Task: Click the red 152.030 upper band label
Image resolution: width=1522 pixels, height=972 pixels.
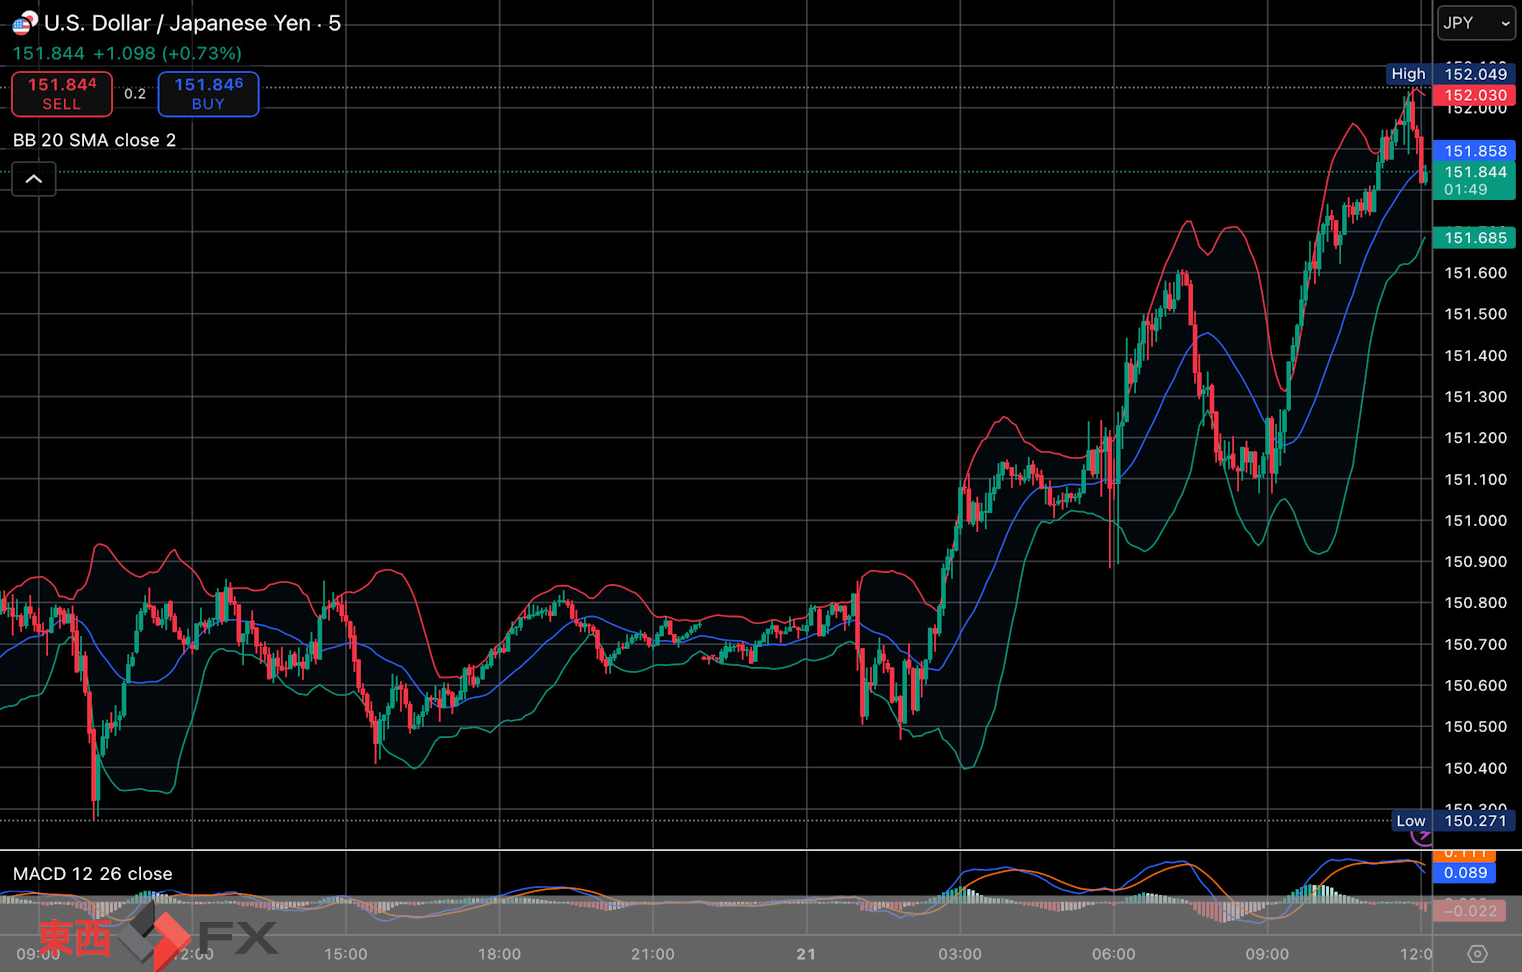Action: click(1474, 95)
